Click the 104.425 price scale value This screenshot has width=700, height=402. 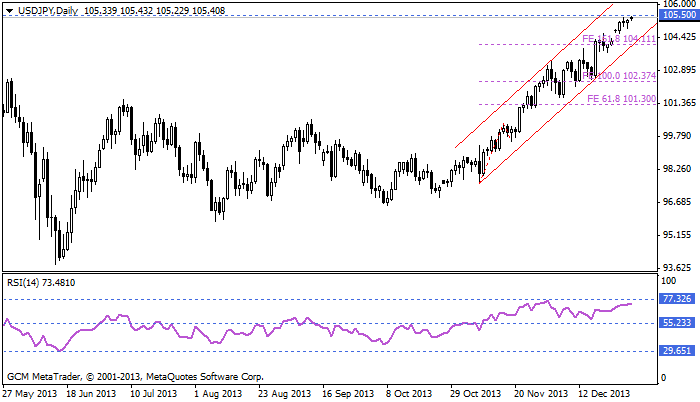(679, 37)
